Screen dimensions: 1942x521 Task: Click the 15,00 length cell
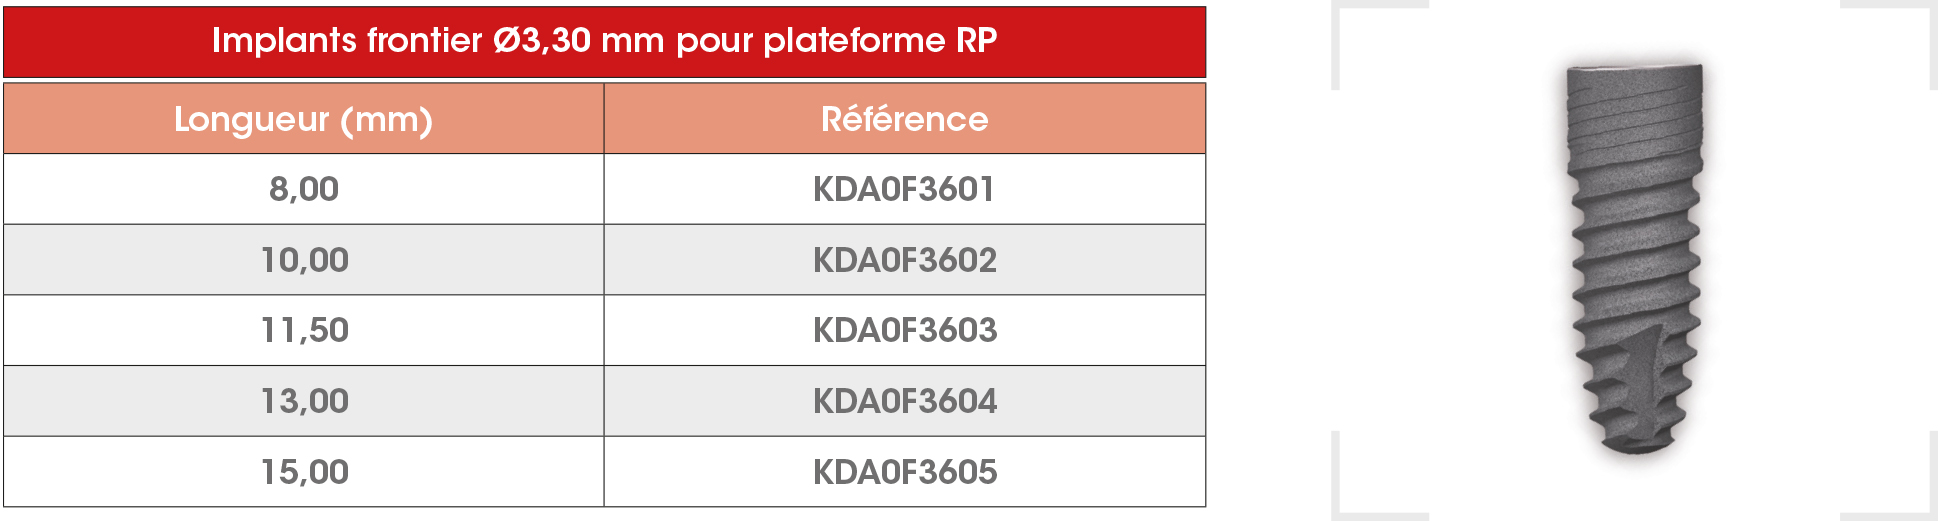(x=304, y=472)
